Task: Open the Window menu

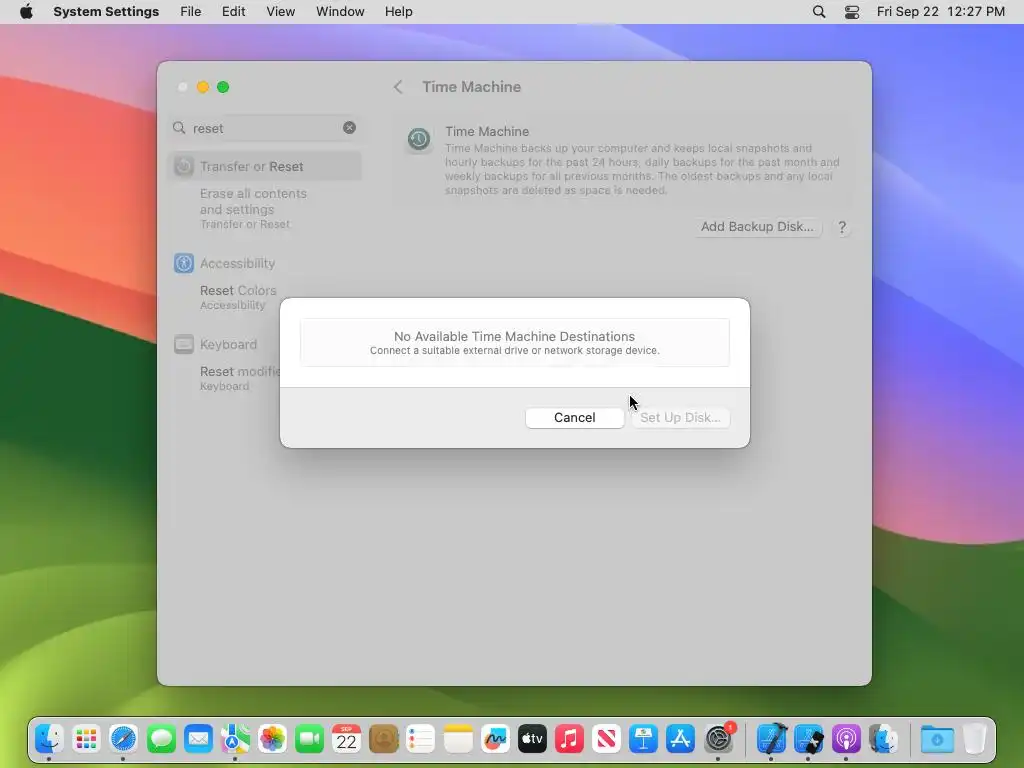Action: [x=340, y=12]
